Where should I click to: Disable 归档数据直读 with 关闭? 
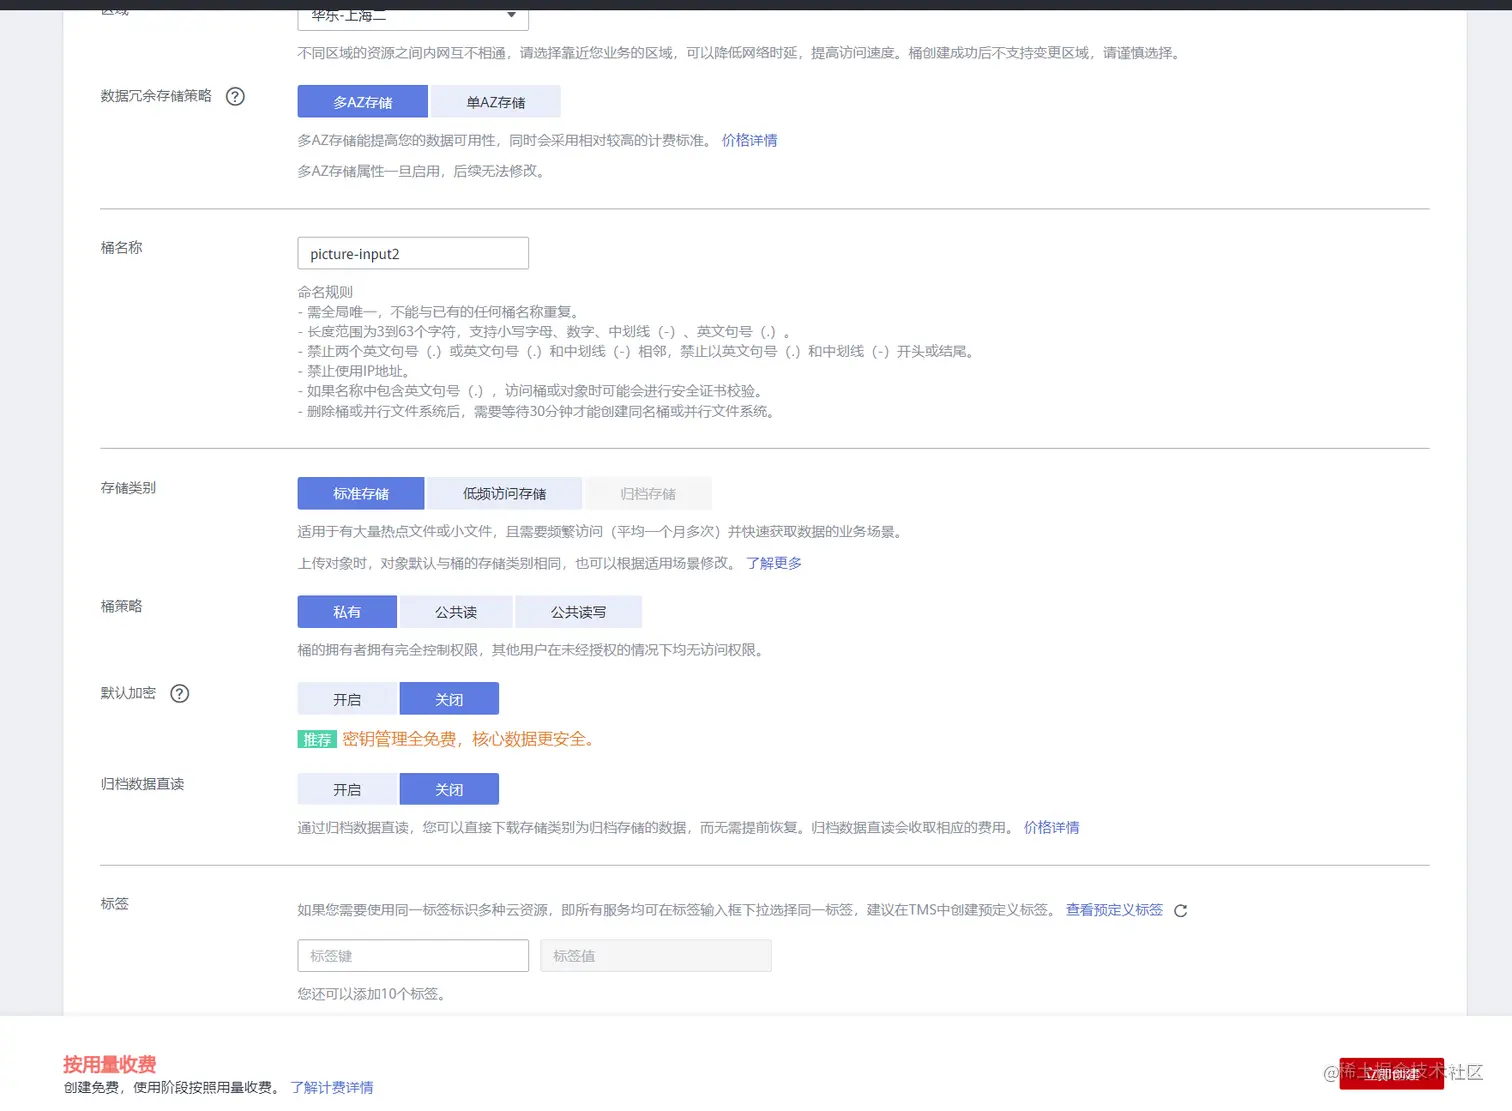pos(449,789)
